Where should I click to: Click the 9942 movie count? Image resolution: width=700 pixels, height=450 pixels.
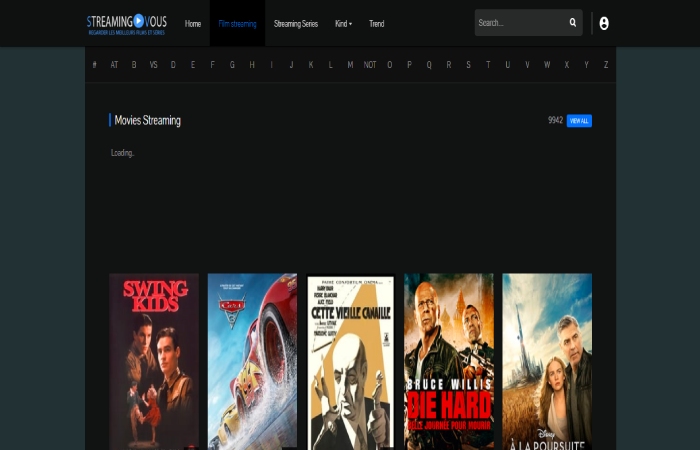coord(555,120)
